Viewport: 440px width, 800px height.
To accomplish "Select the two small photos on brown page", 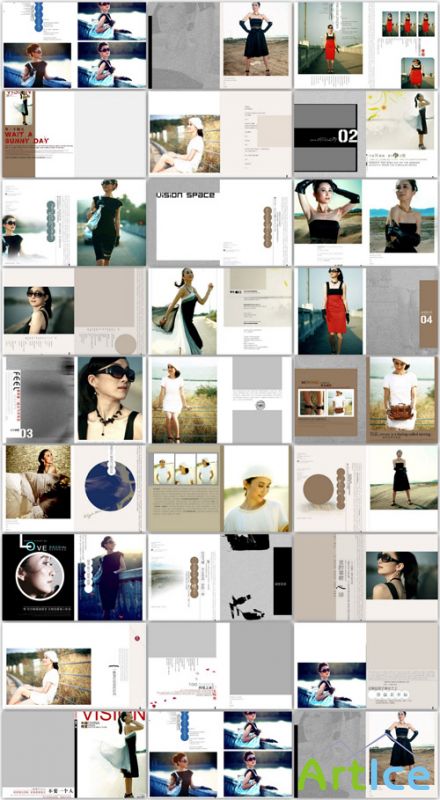I will 327,403.
